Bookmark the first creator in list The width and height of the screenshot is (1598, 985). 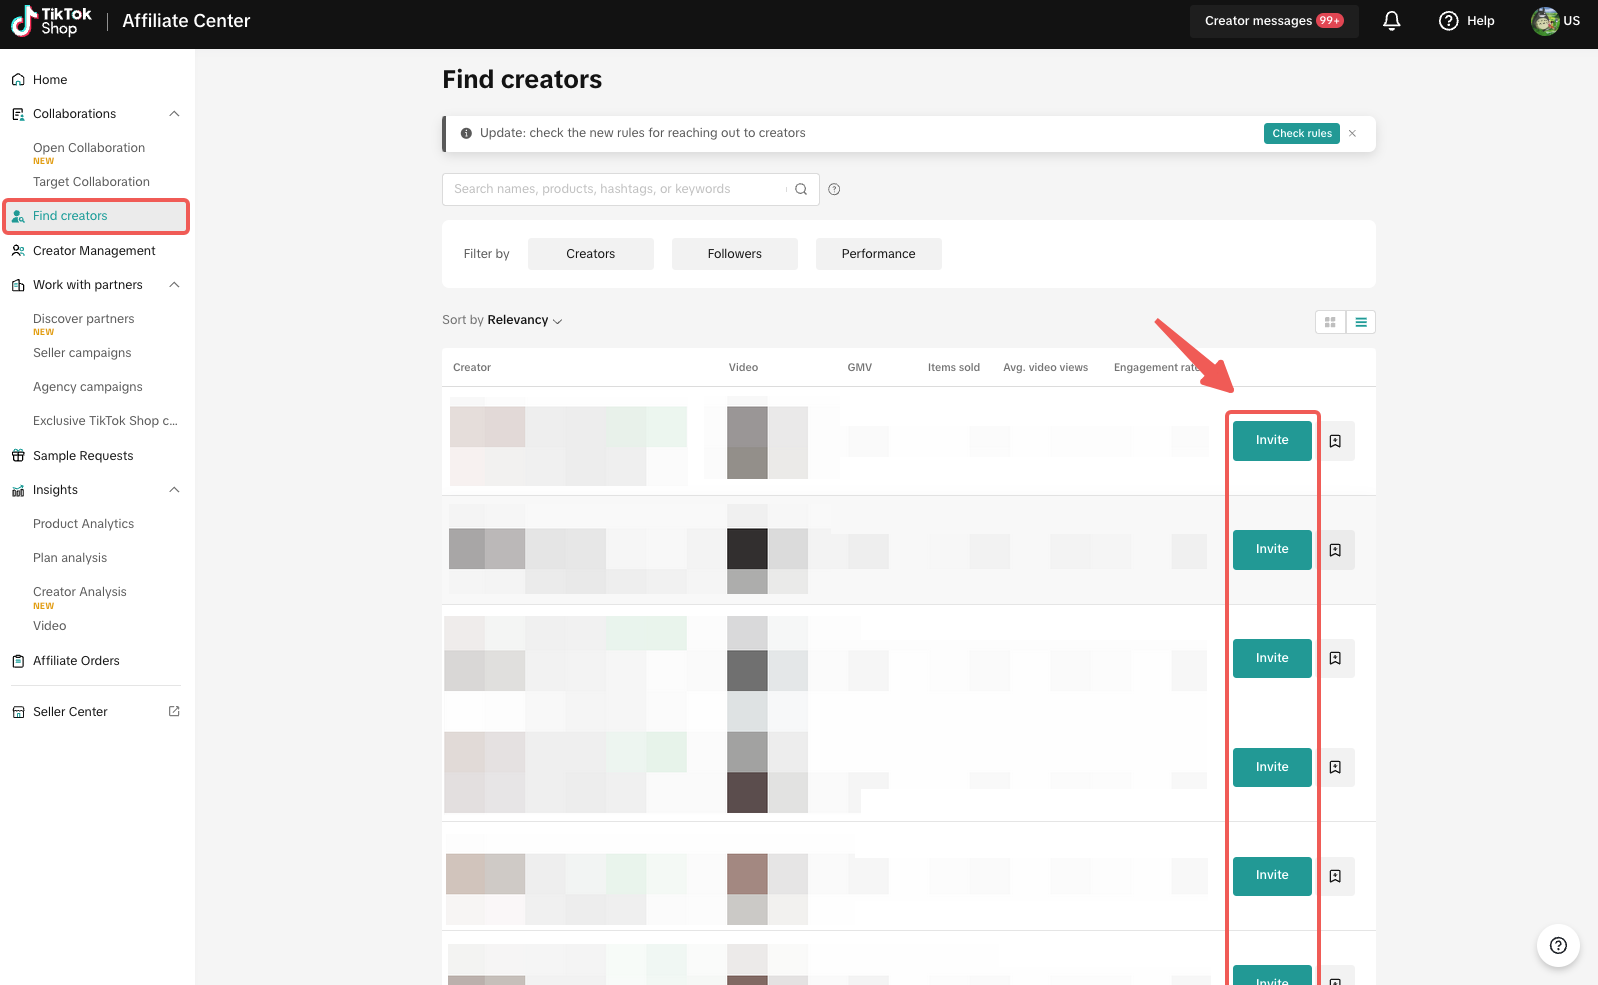point(1335,441)
